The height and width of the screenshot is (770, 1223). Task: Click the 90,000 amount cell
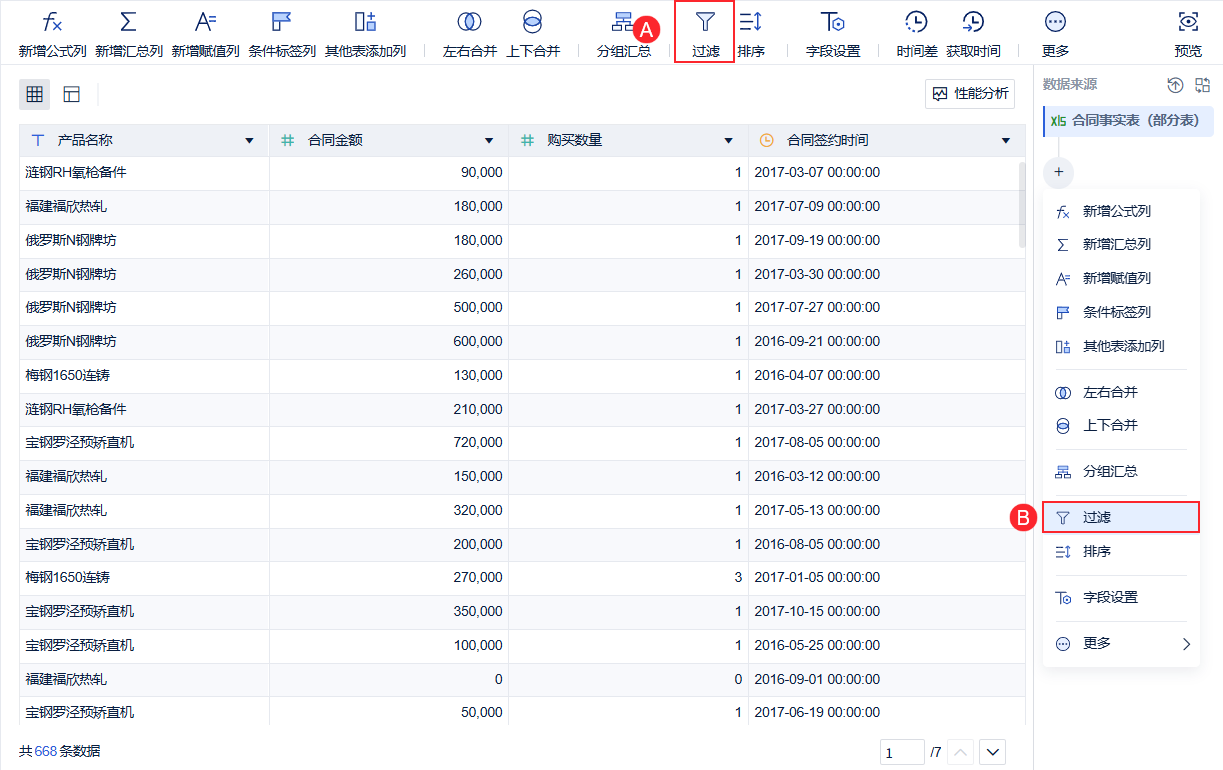click(x=389, y=173)
